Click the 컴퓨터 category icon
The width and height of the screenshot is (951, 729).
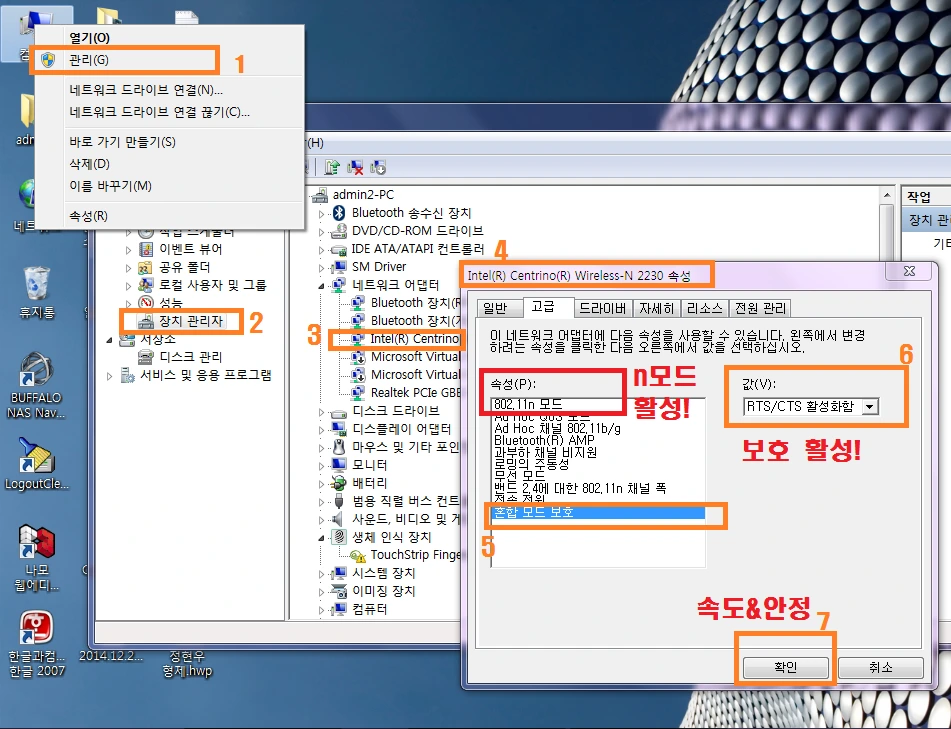[x=338, y=609]
